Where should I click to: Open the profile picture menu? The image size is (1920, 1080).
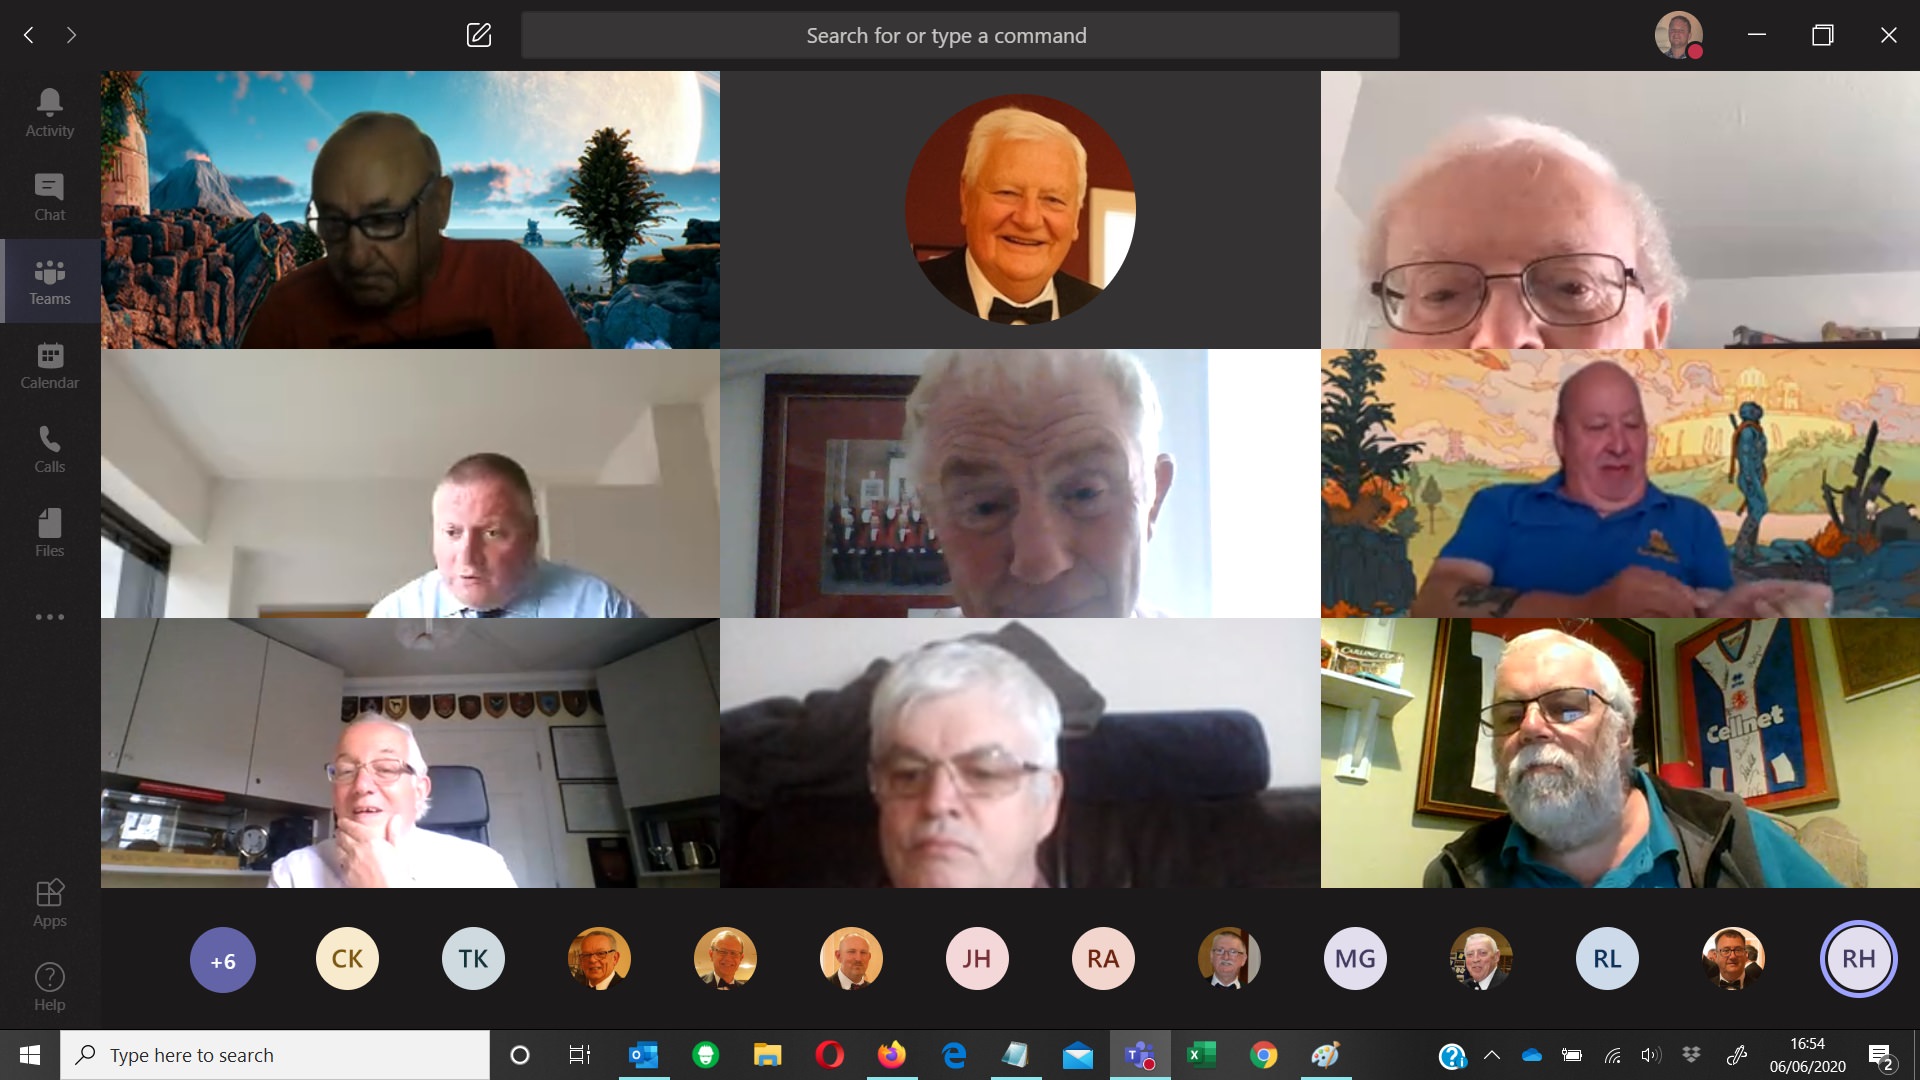(x=1678, y=35)
